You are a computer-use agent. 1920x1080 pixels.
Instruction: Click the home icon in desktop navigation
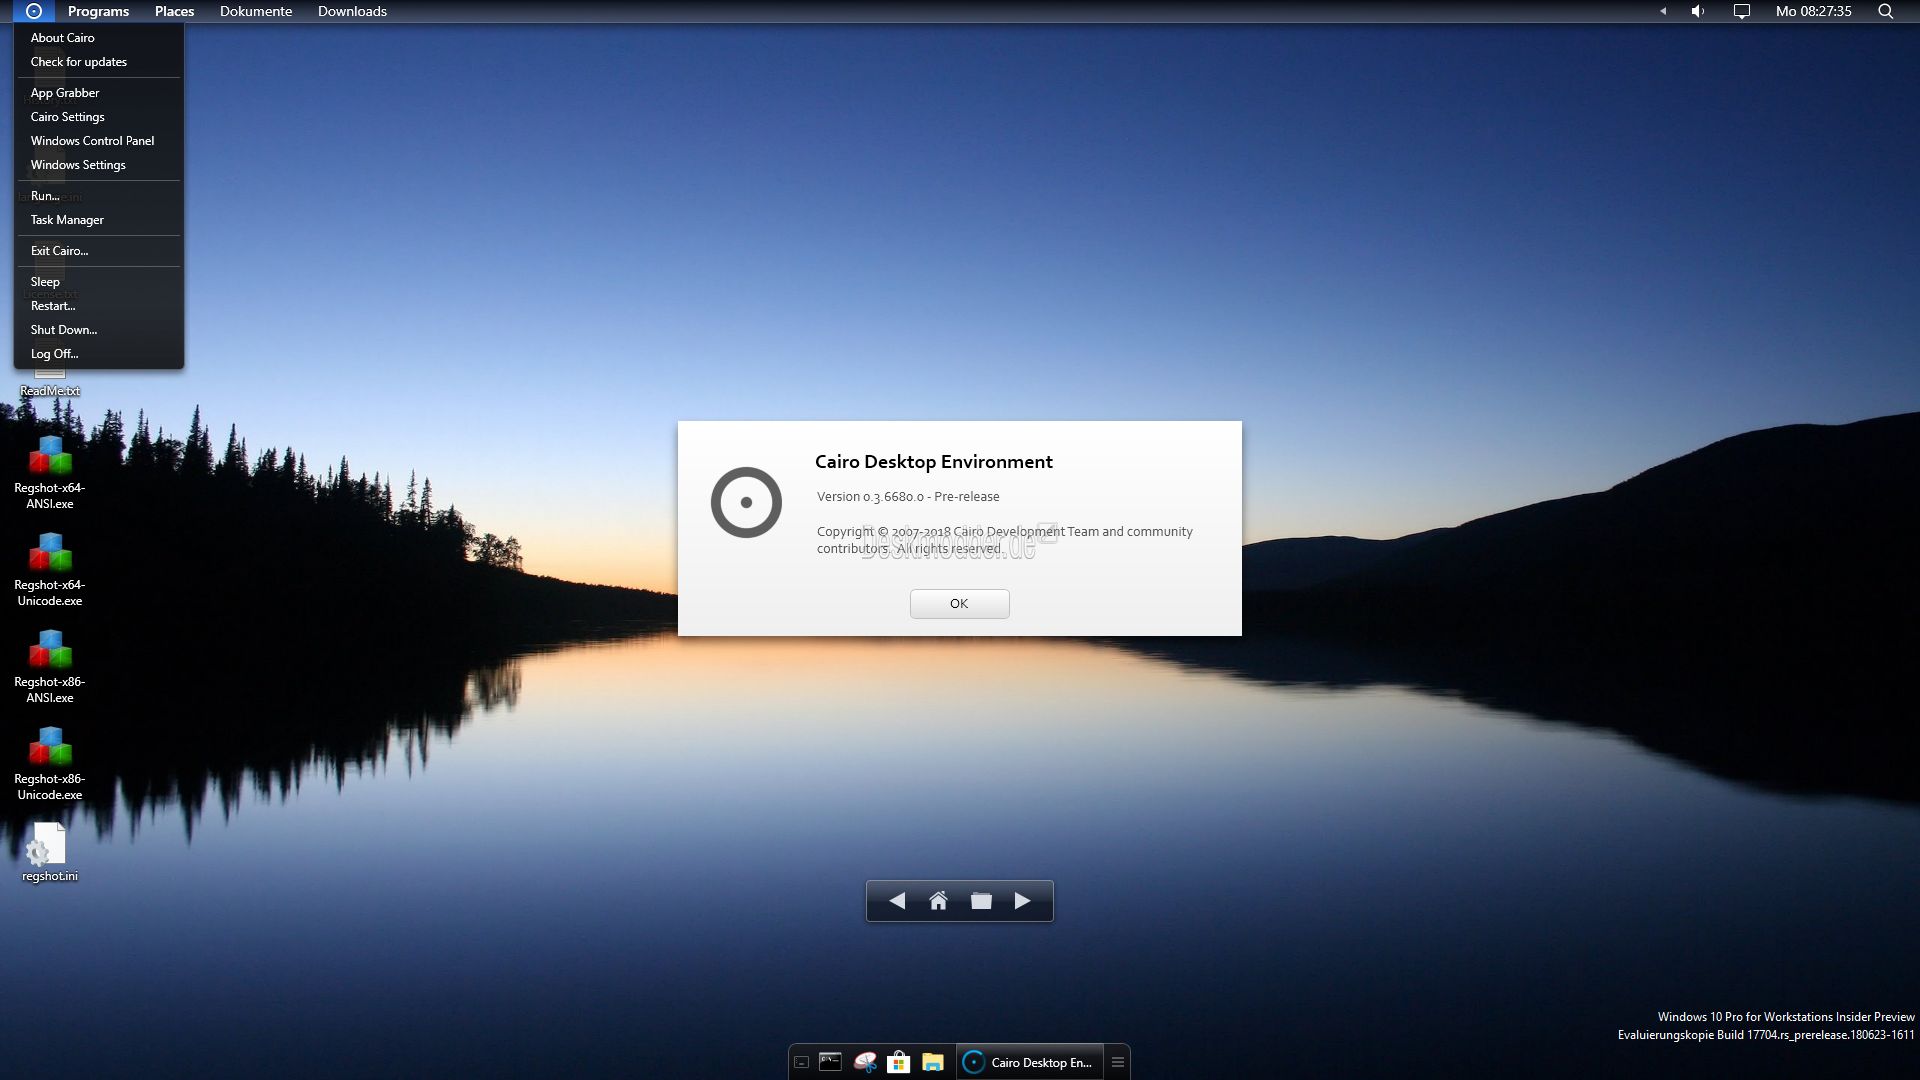938,901
